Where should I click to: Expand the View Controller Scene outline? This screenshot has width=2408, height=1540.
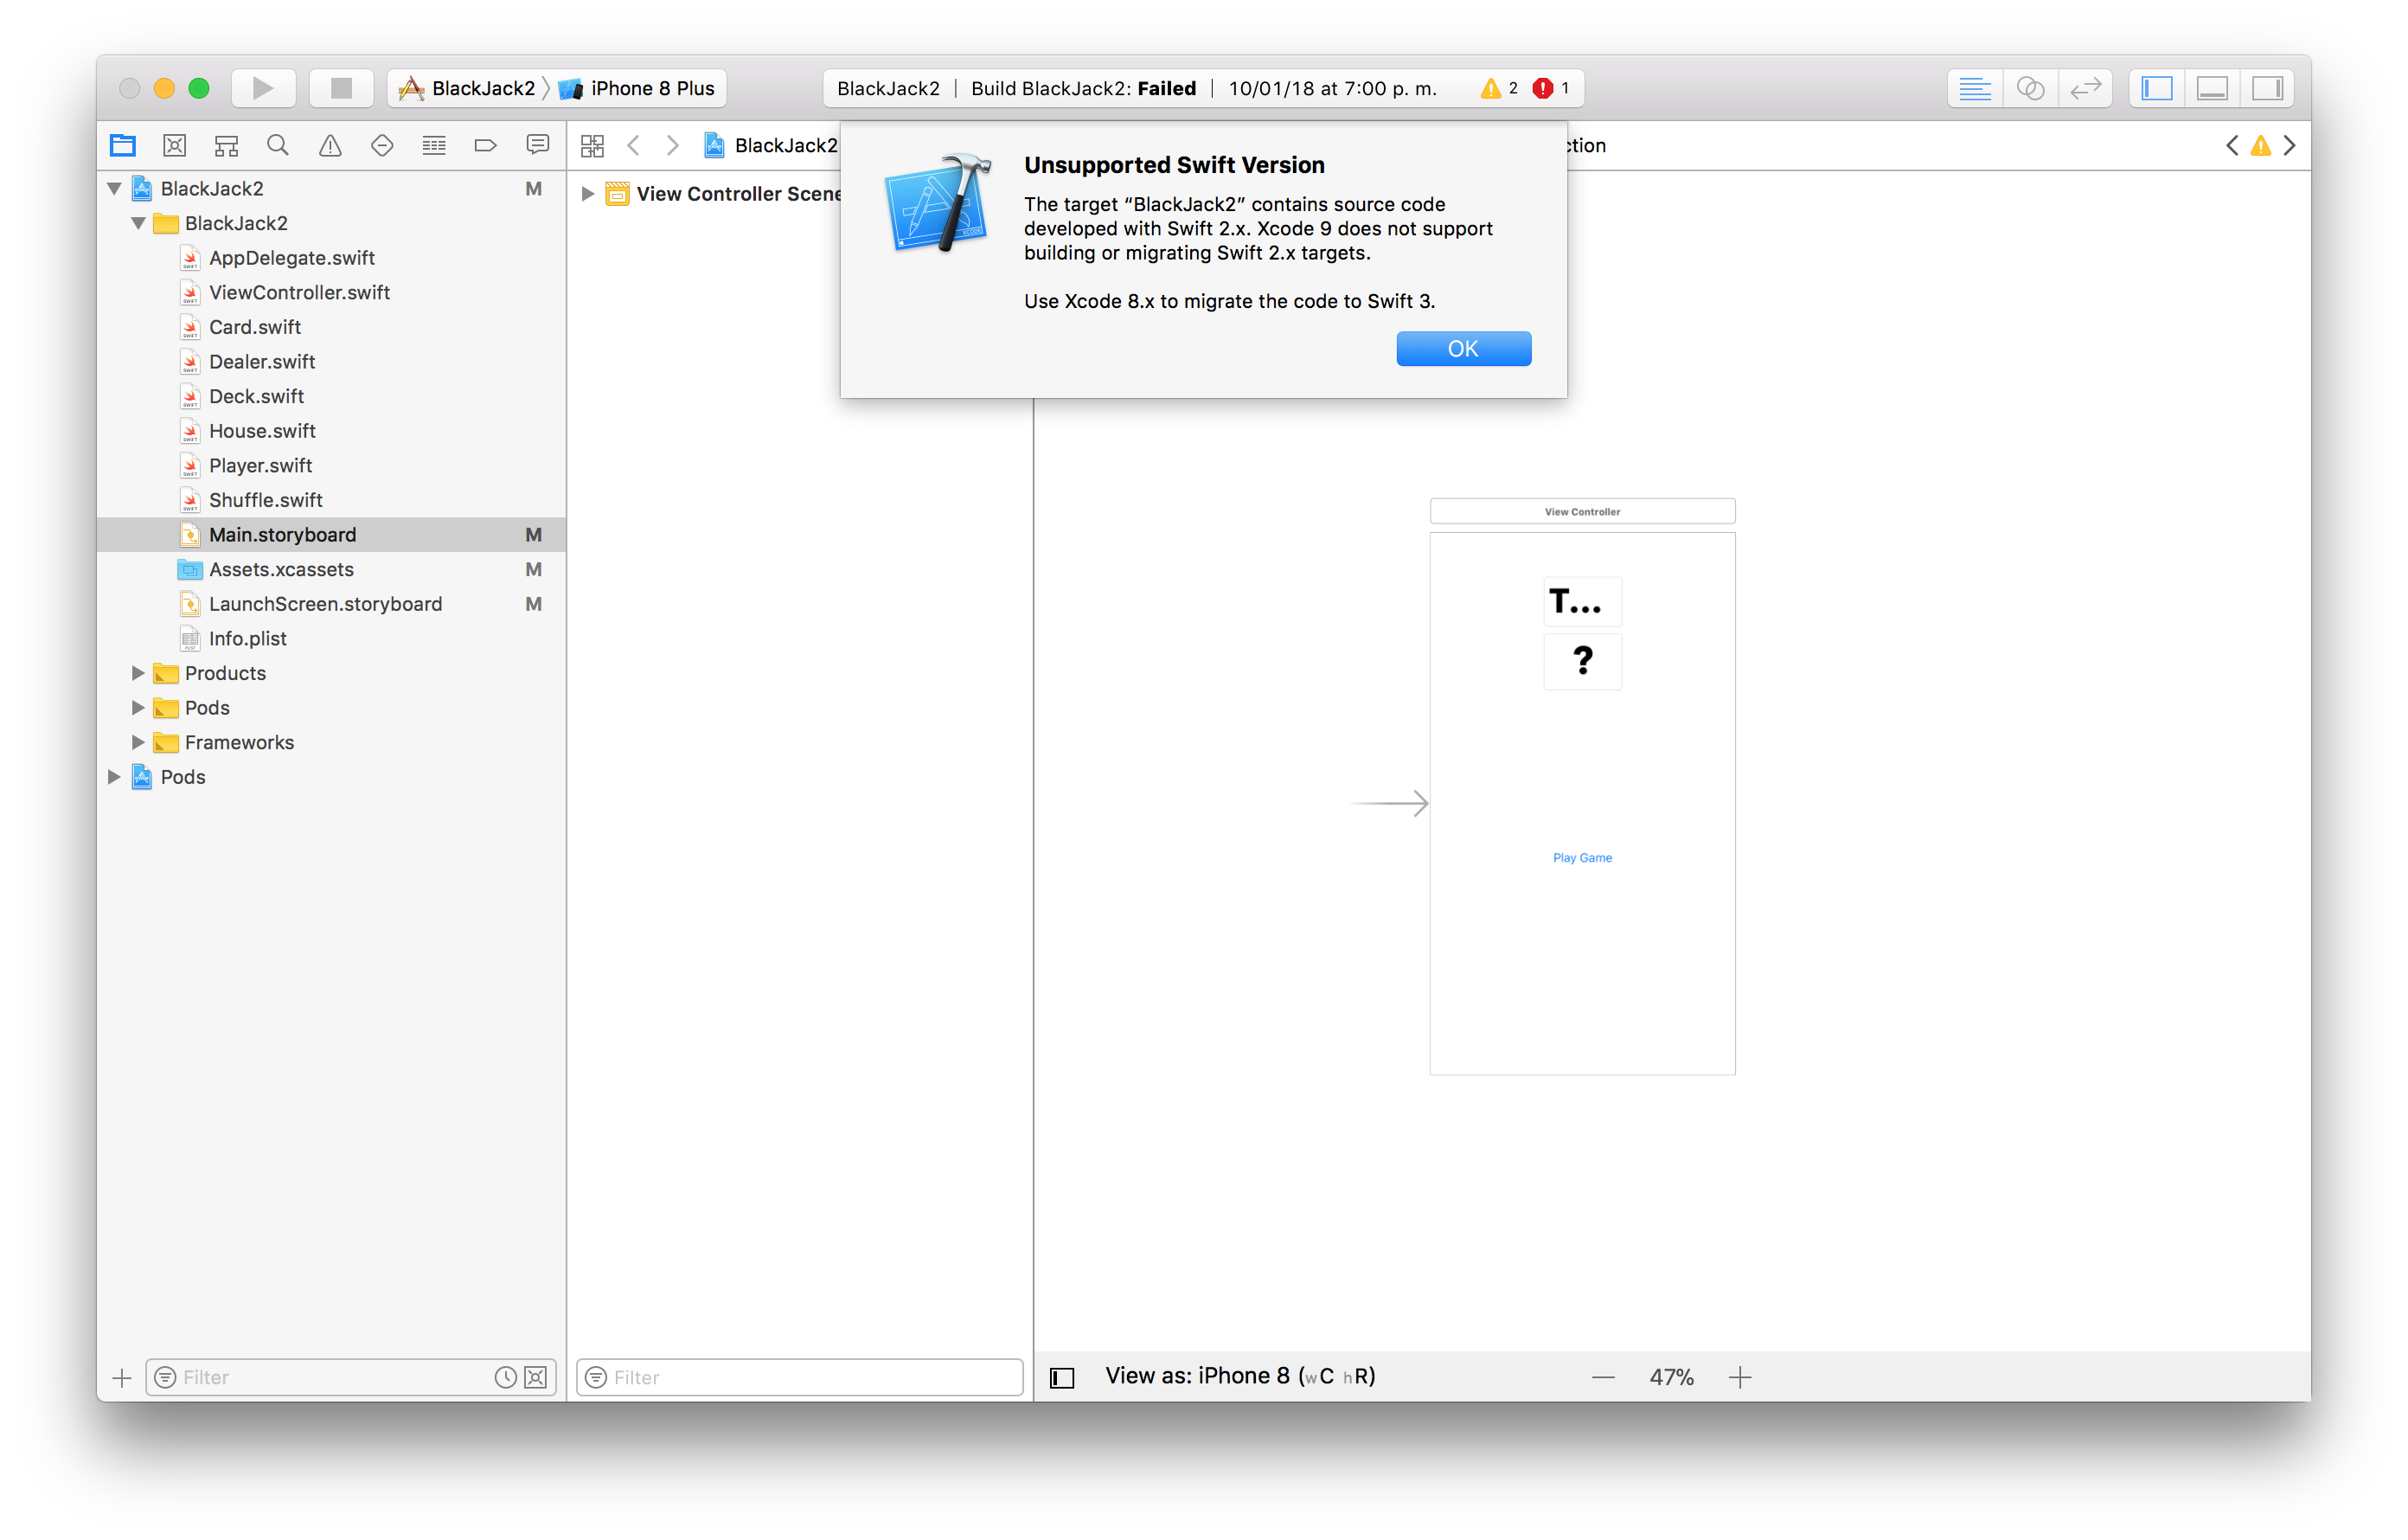tap(588, 194)
